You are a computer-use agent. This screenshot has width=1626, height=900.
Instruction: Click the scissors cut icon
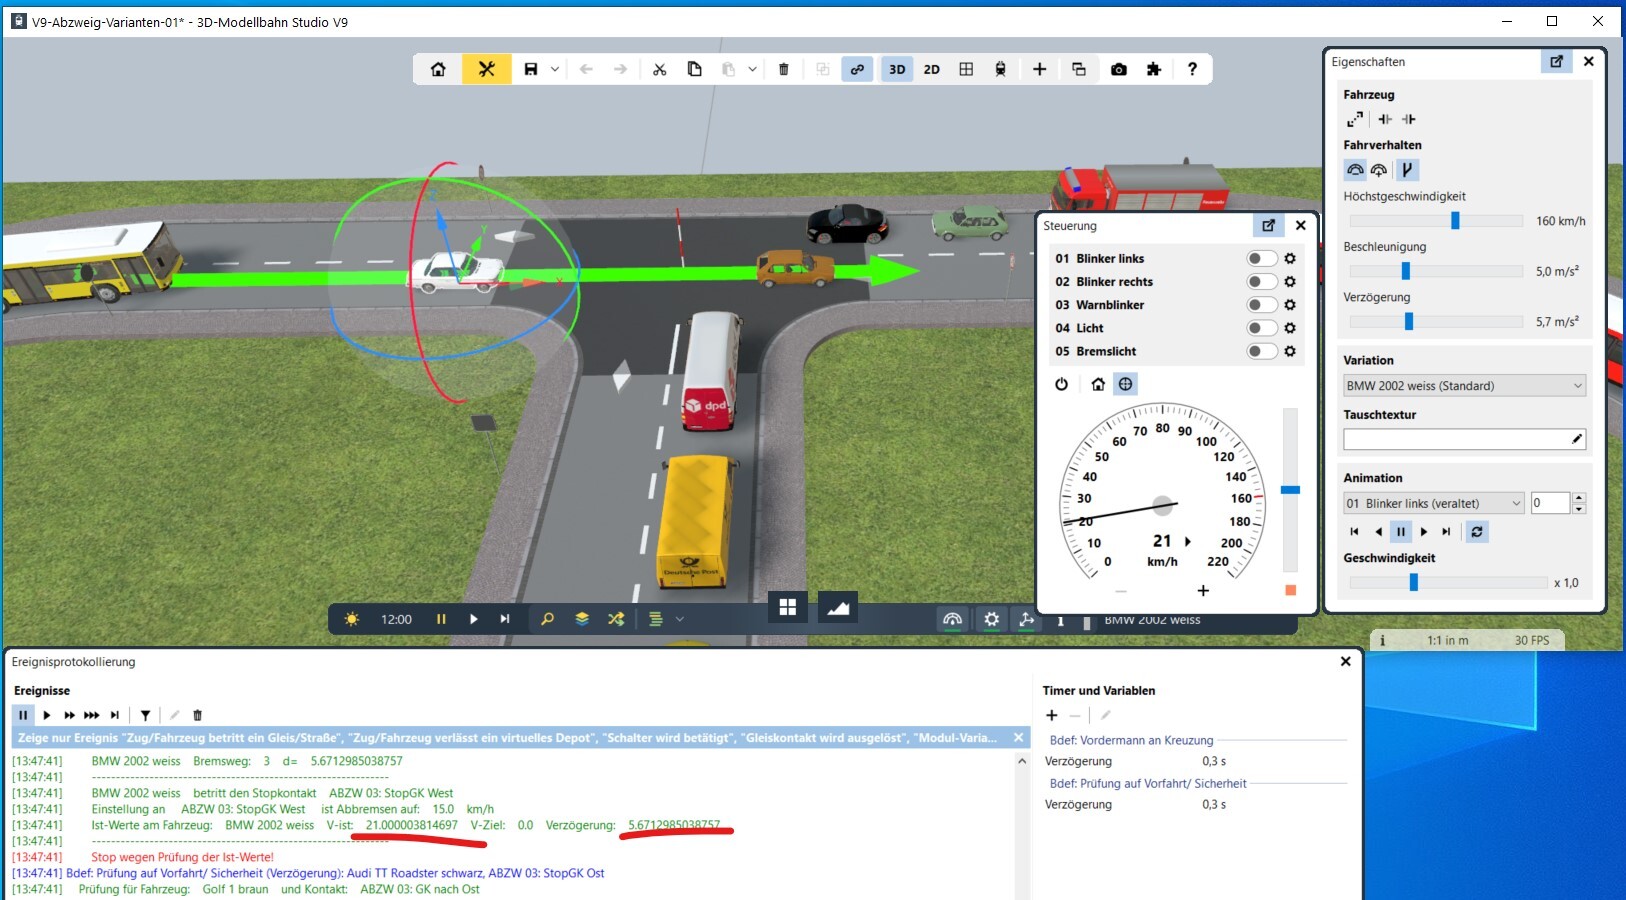click(x=659, y=69)
